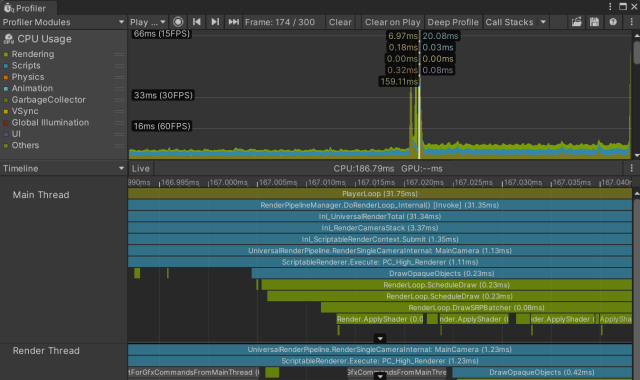Toggle Call Stacks recording

coord(509,22)
